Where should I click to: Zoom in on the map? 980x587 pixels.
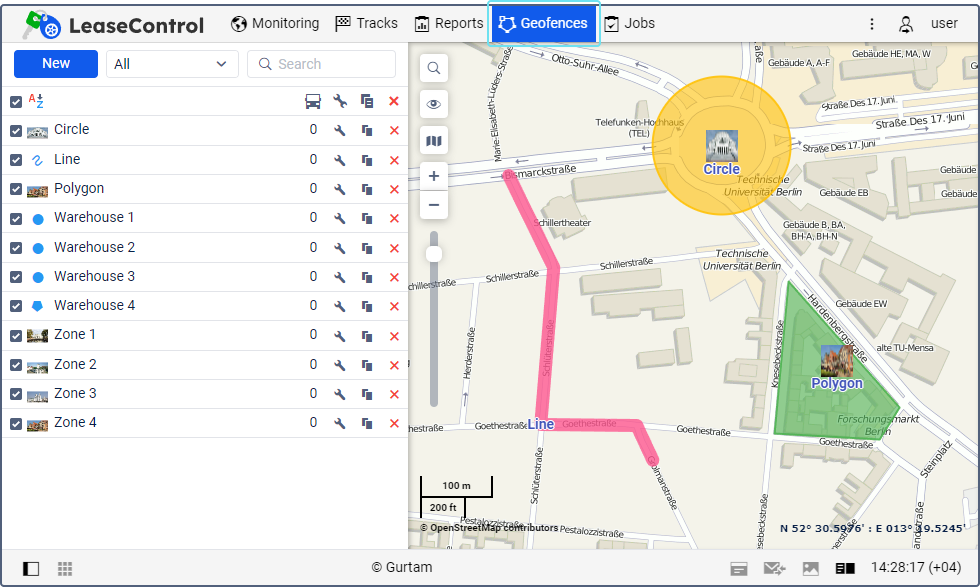434,176
